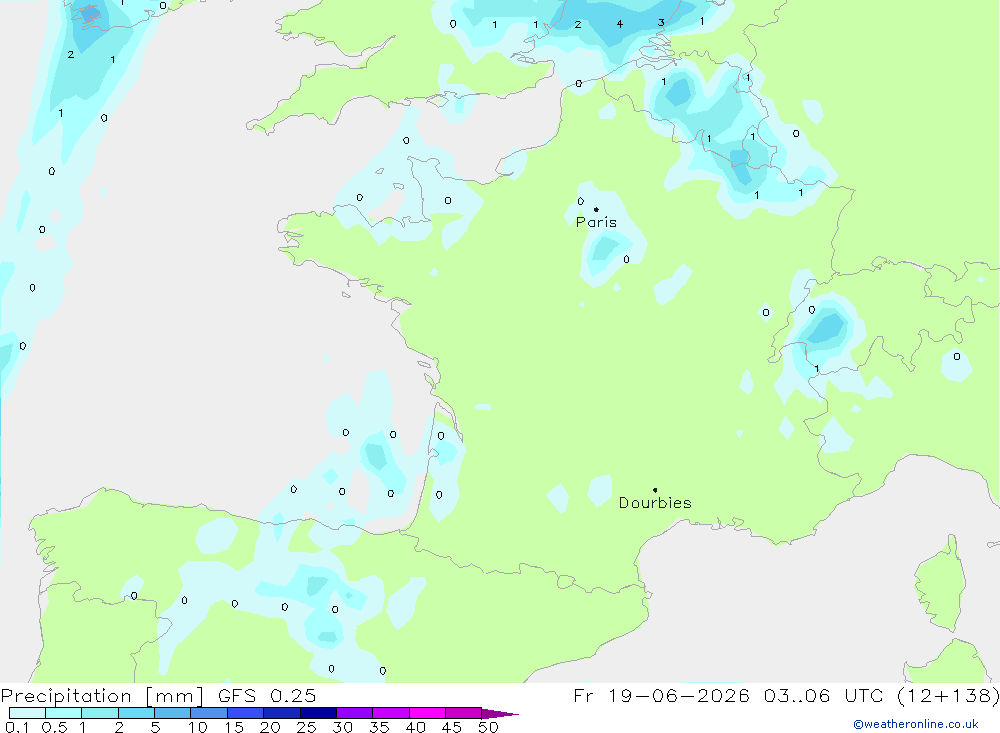Pick the 1–2 mm legend swatch
The image size is (1000, 733).
tap(100, 713)
